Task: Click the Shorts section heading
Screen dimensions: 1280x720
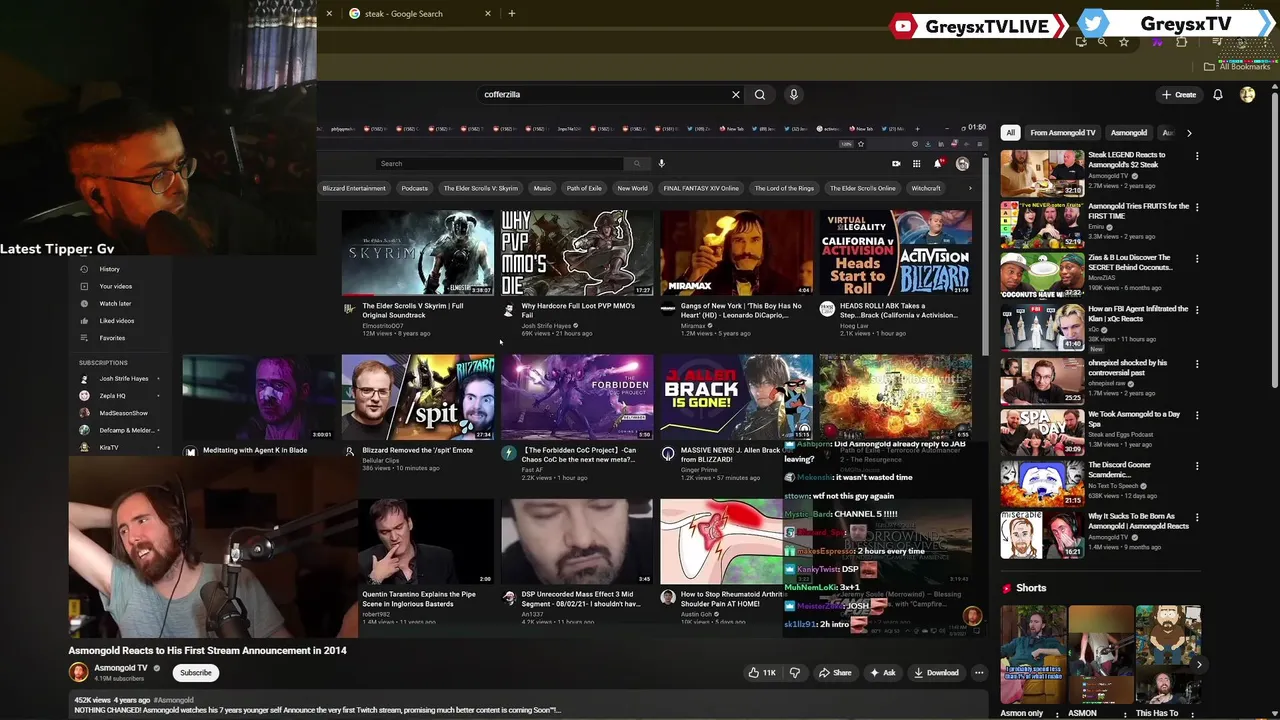Action: 1031,588
